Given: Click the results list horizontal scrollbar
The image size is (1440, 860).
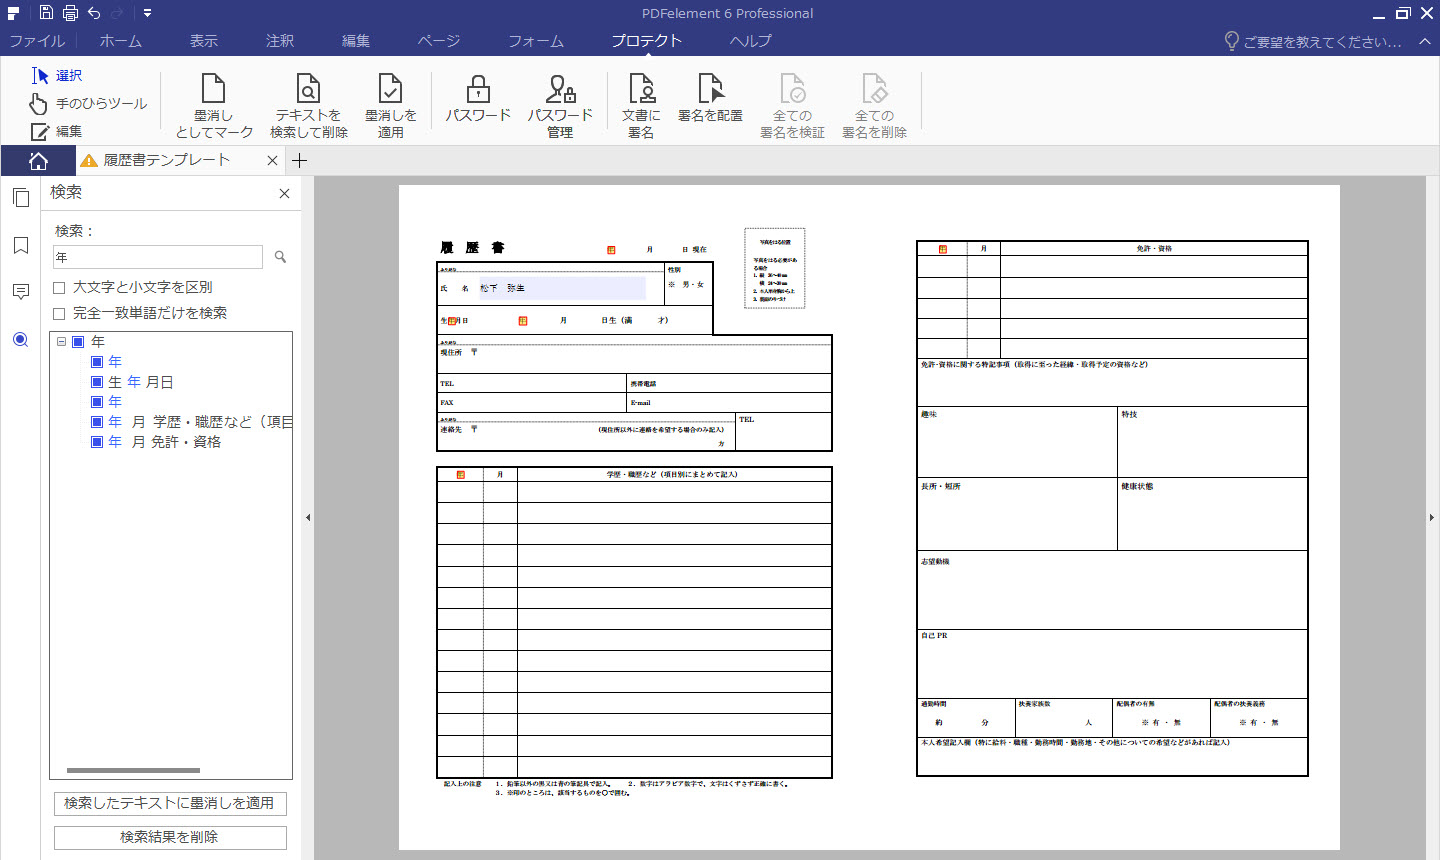Looking at the screenshot, I should click(x=133, y=770).
